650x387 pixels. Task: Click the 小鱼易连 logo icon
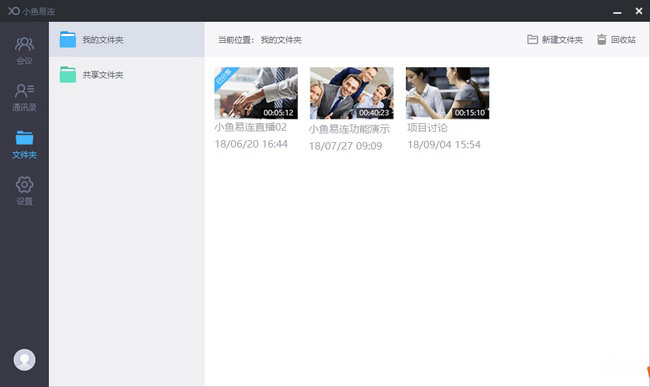coord(14,11)
